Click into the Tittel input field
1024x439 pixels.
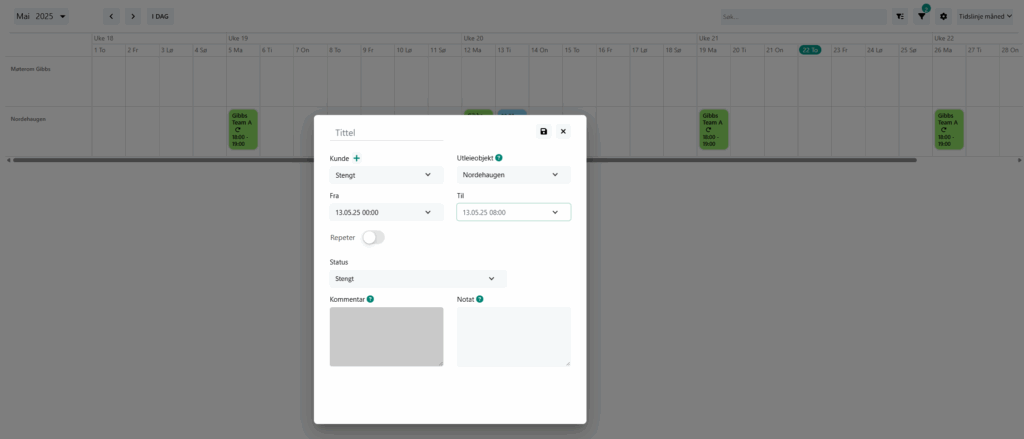[x=386, y=132]
